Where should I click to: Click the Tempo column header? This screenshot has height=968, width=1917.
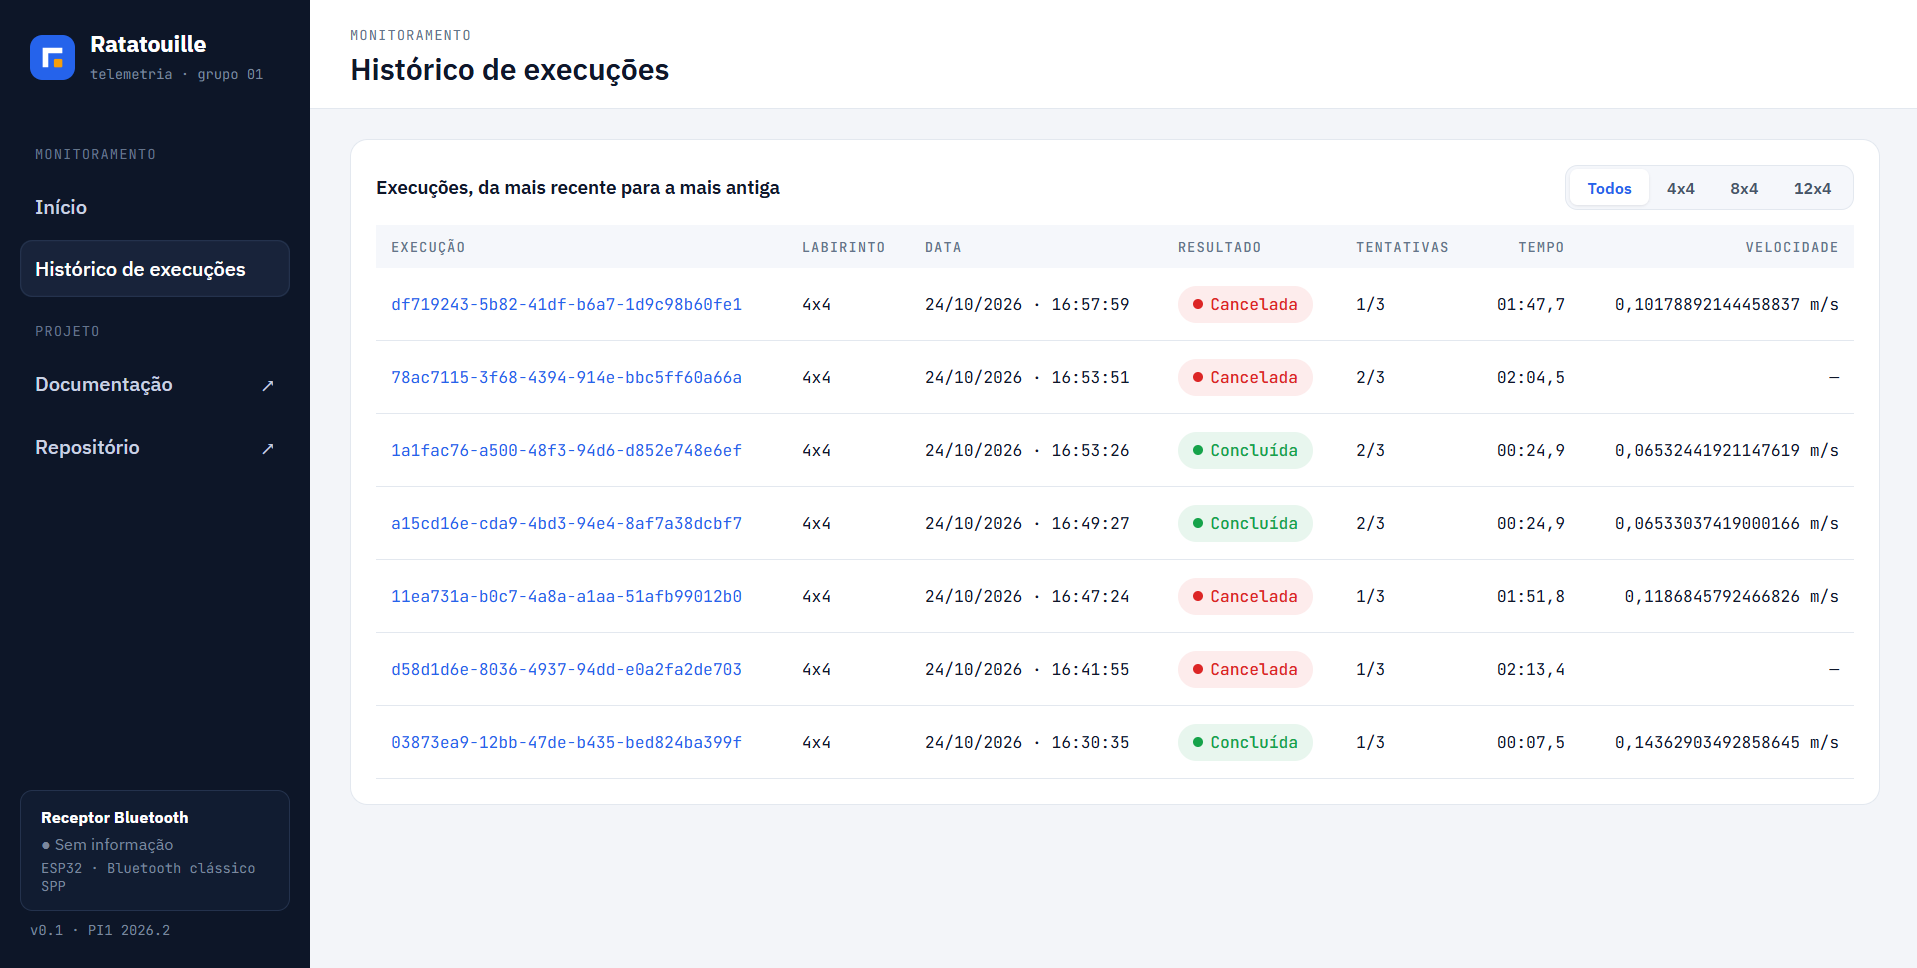[1541, 247]
